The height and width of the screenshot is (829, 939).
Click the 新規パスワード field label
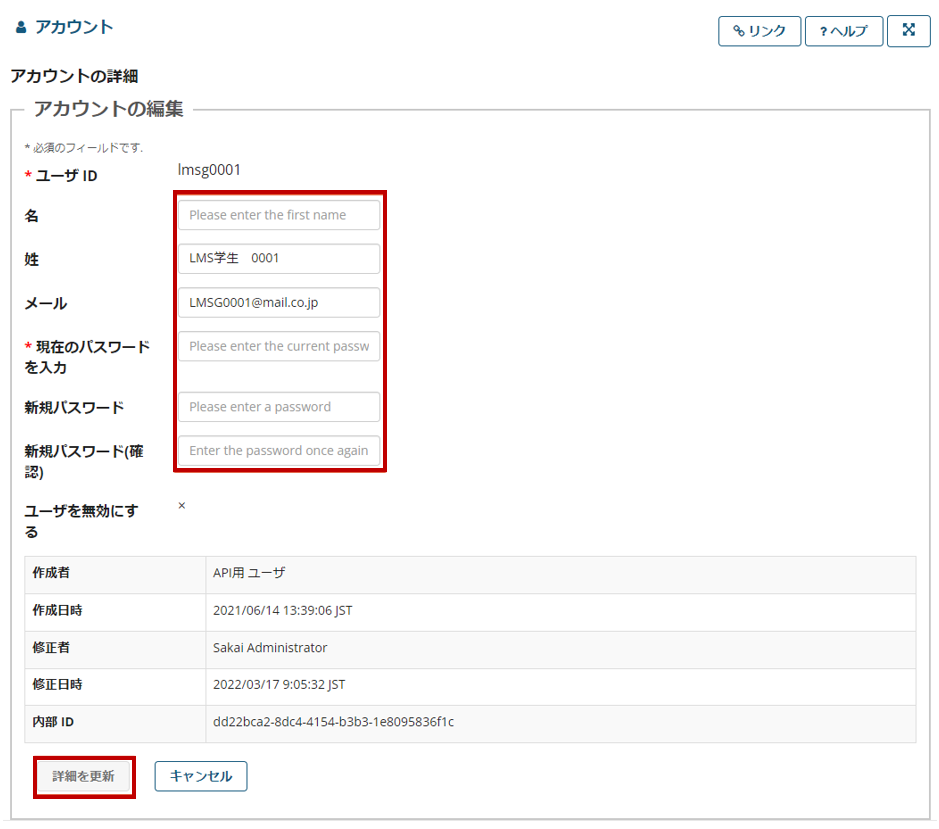(74, 407)
